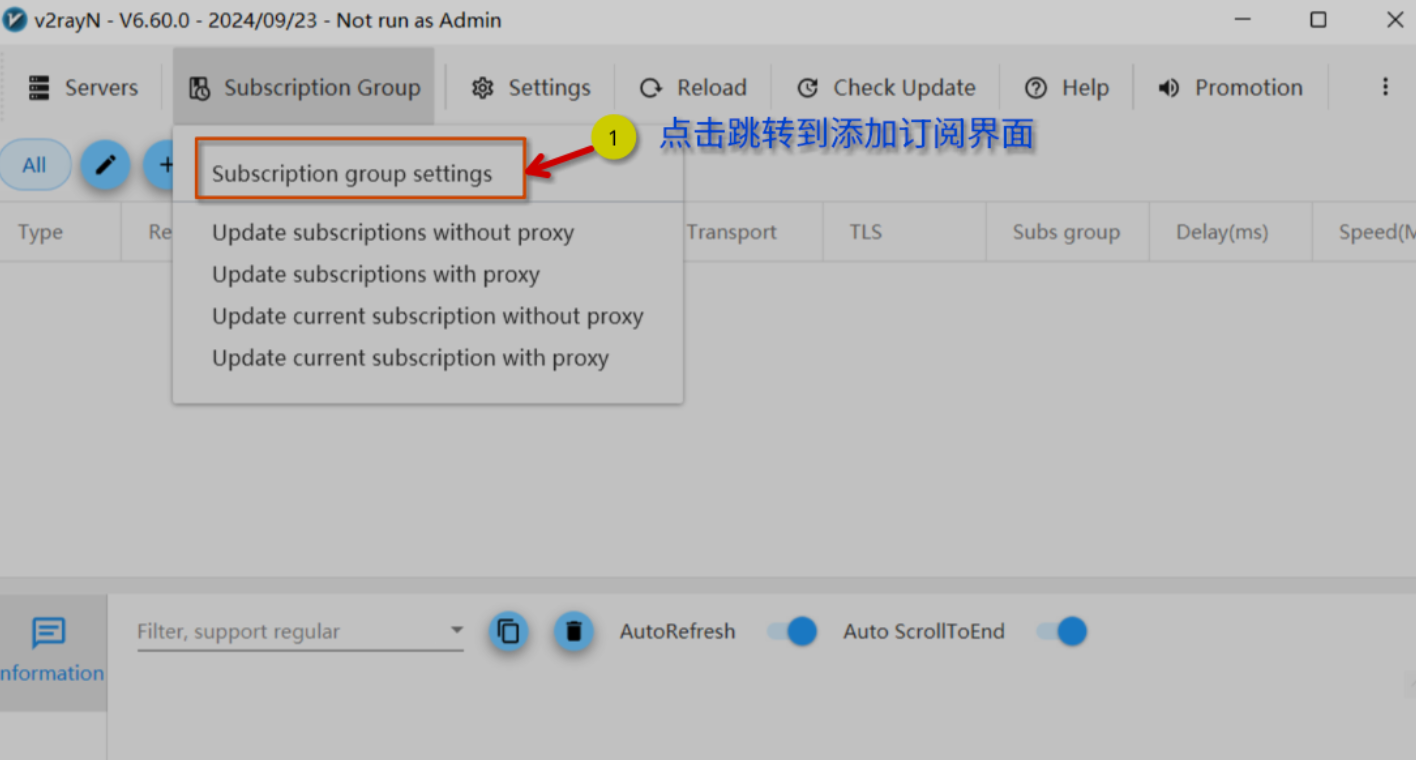Choose Update current subscription with proxy

[x=410, y=358]
